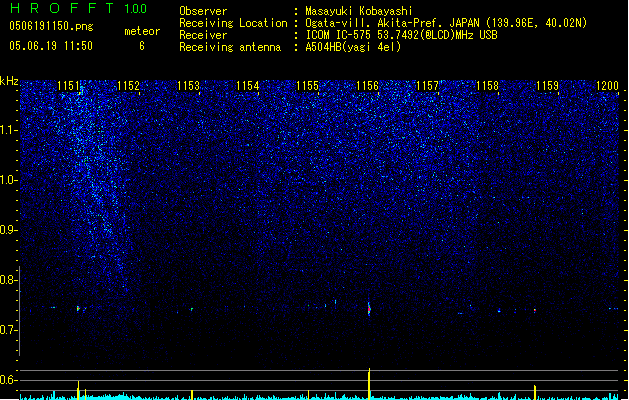The image size is (629, 400).
Task: Click the yellow intensity spike near 1159
Action: click(535, 392)
